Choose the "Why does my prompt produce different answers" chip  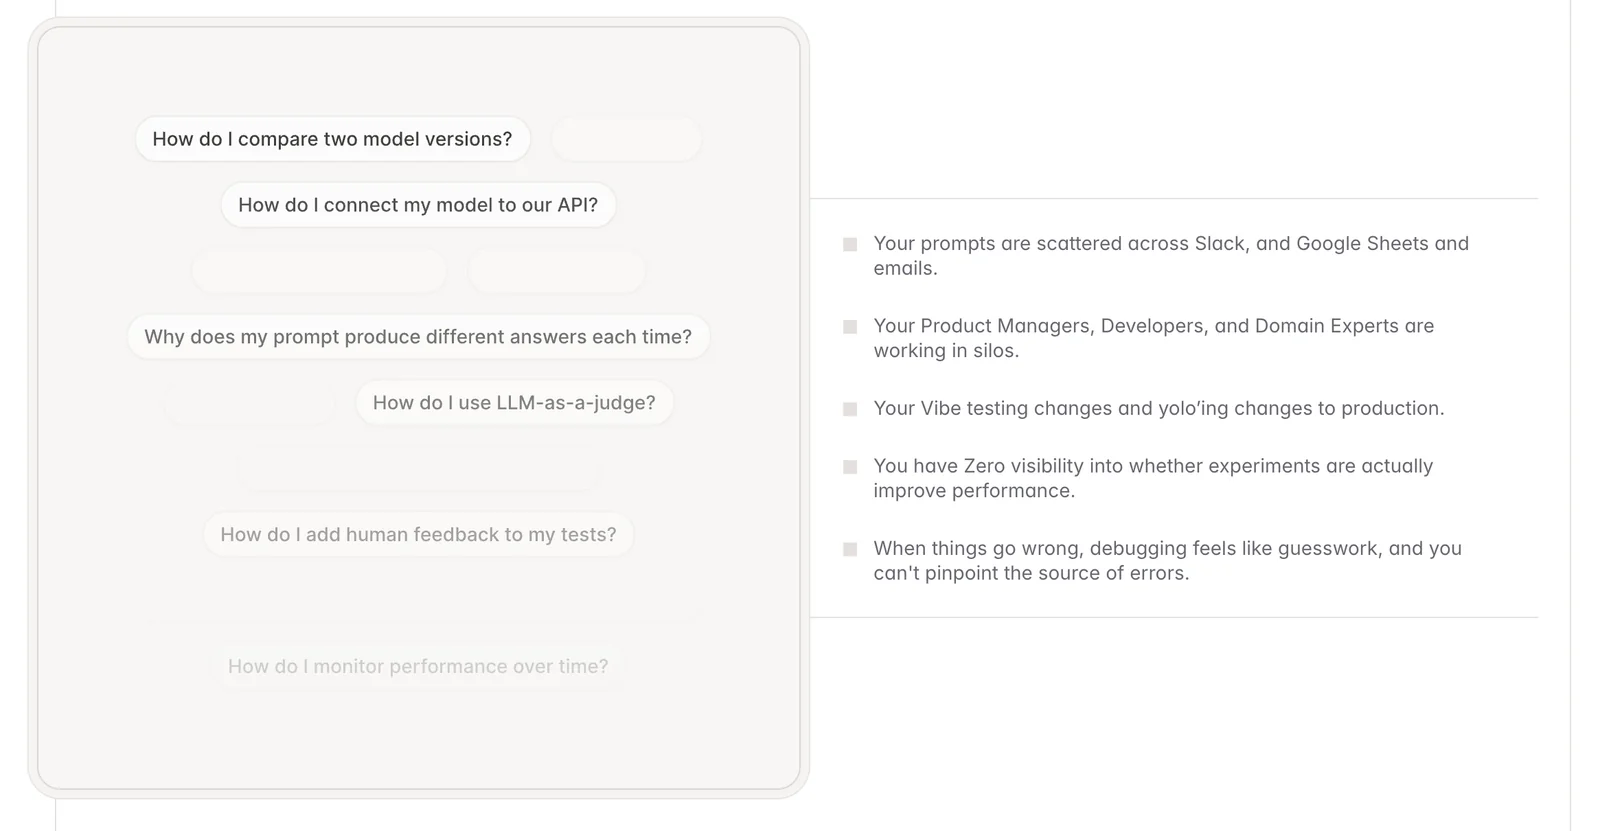tap(418, 337)
